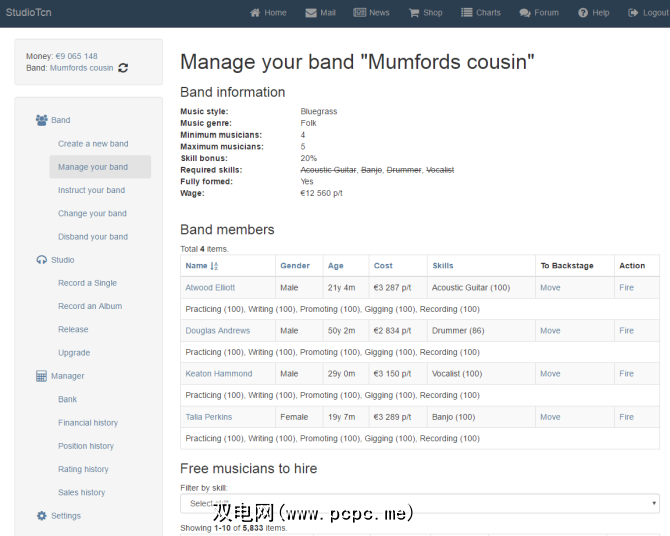
Task: Fire Douglas Andrews
Action: [626, 331]
